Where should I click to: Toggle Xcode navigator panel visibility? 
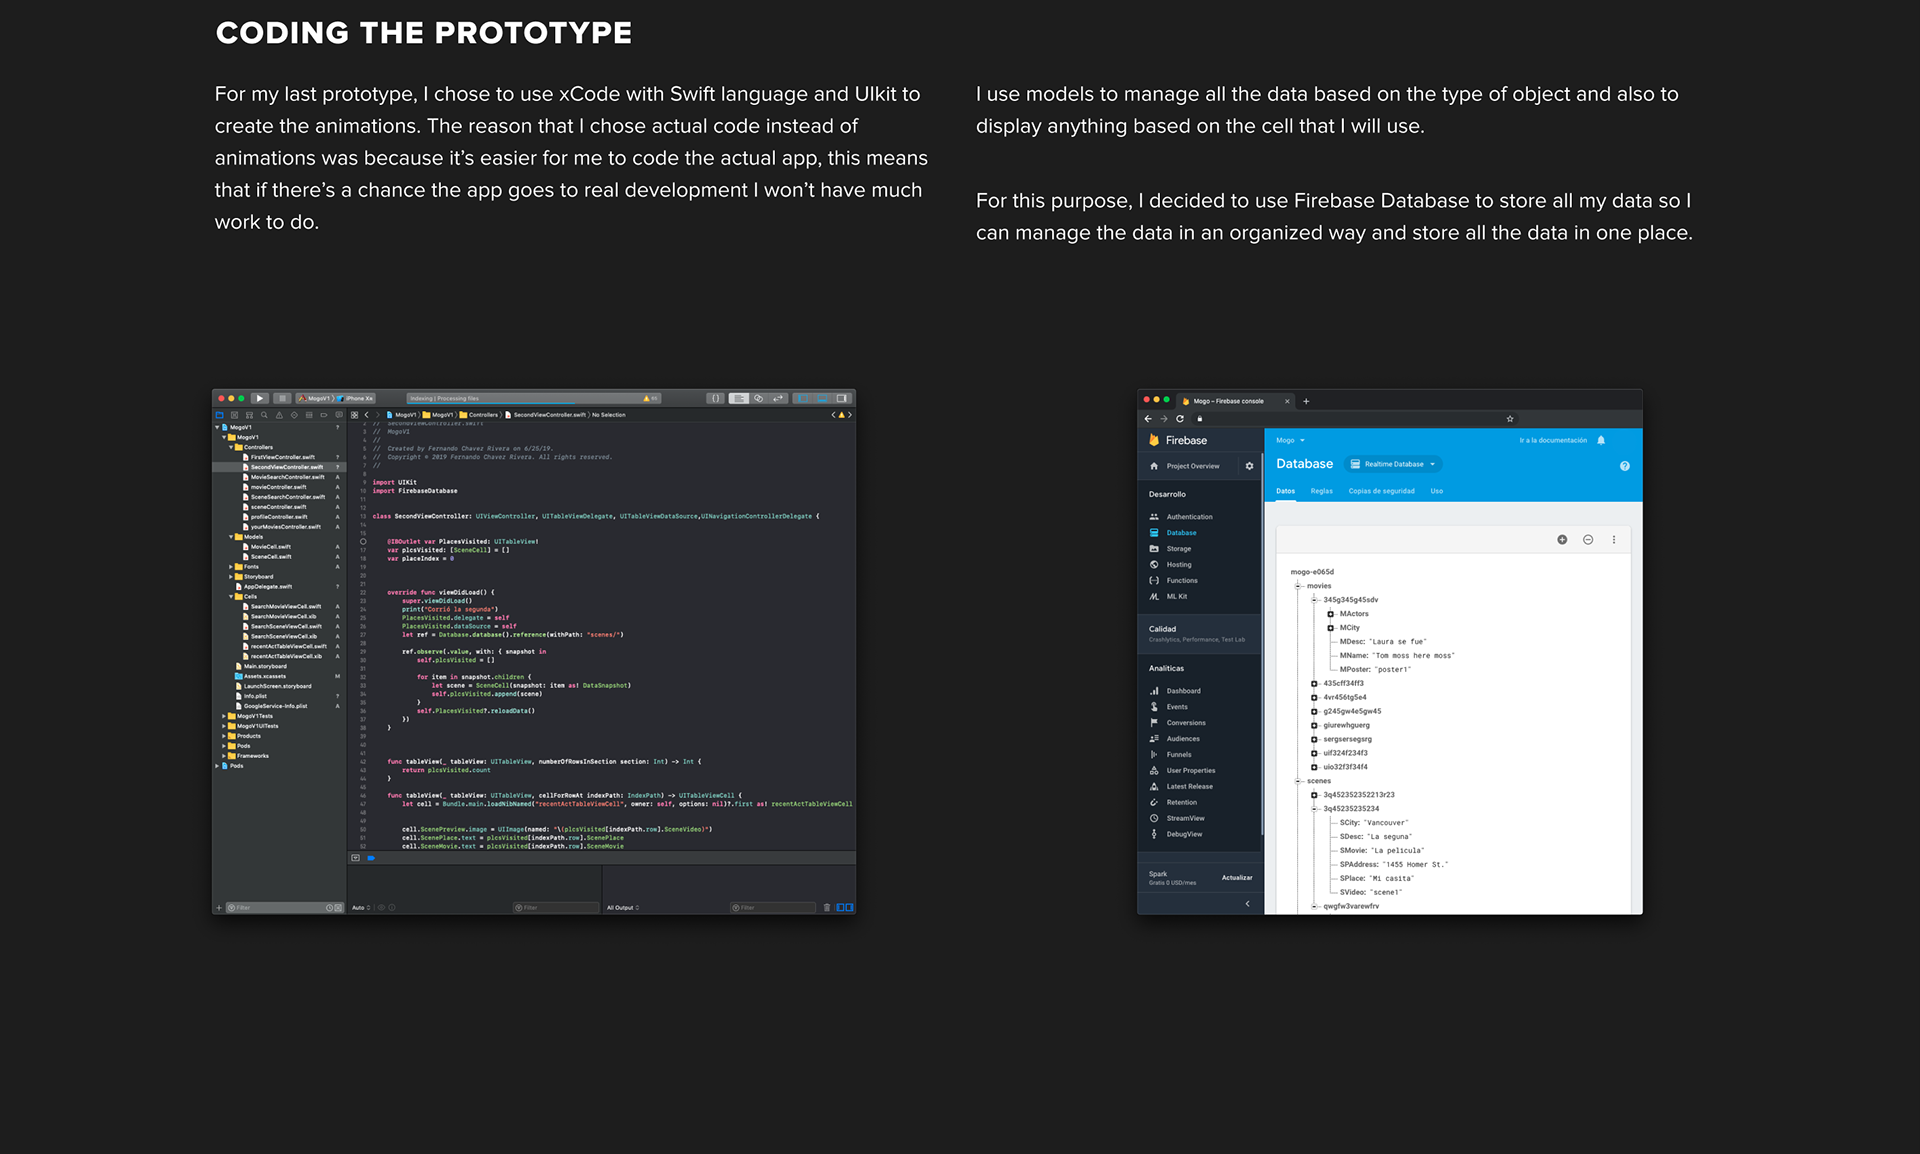tap(802, 398)
